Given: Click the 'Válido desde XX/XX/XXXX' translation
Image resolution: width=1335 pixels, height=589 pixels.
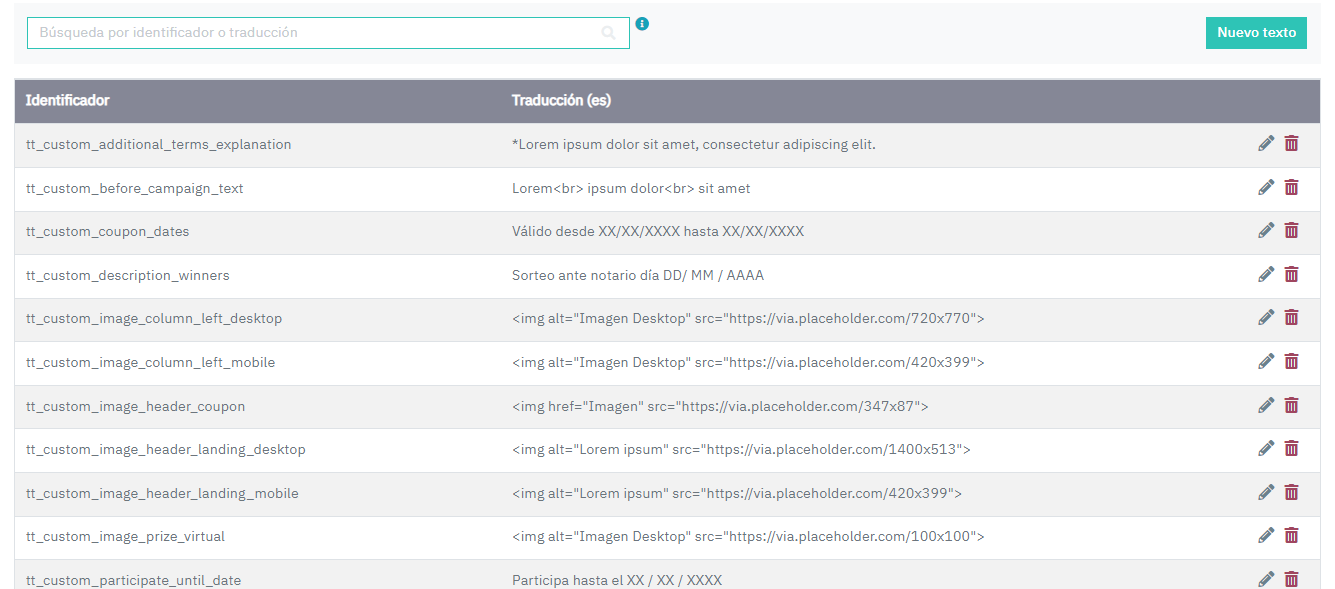Looking at the screenshot, I should [658, 232].
